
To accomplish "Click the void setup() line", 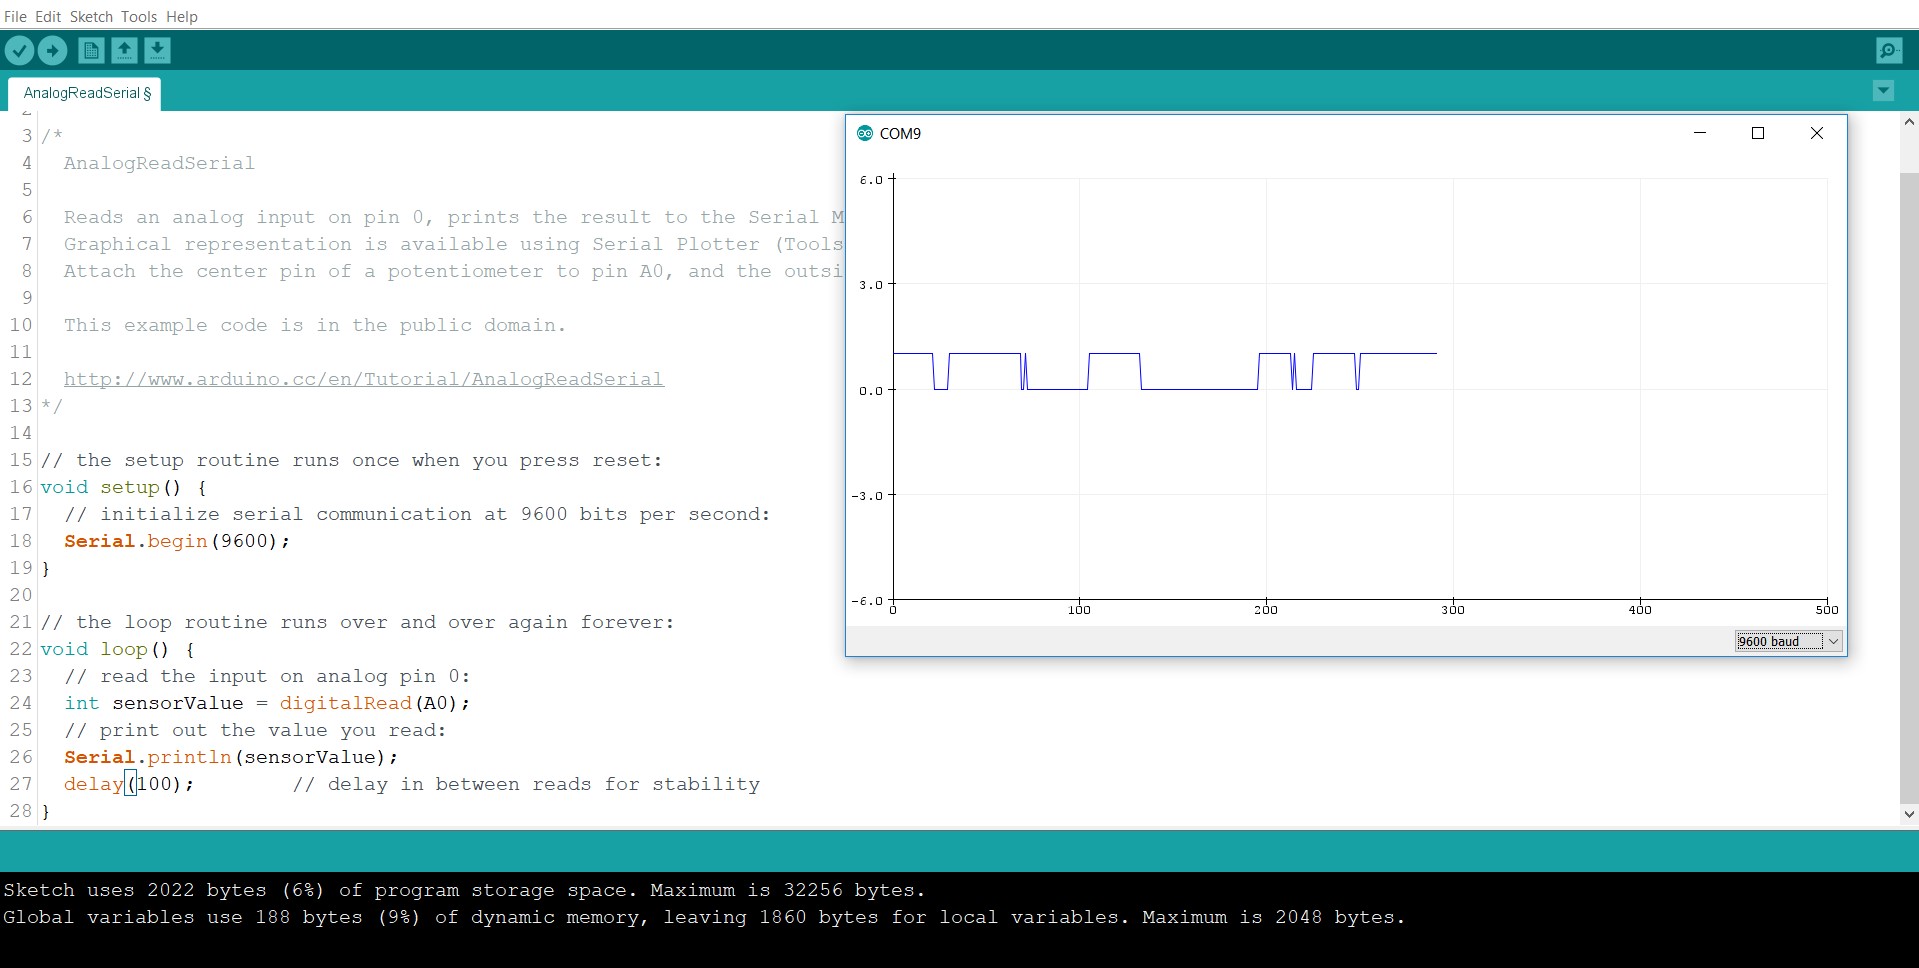I will (x=124, y=487).
